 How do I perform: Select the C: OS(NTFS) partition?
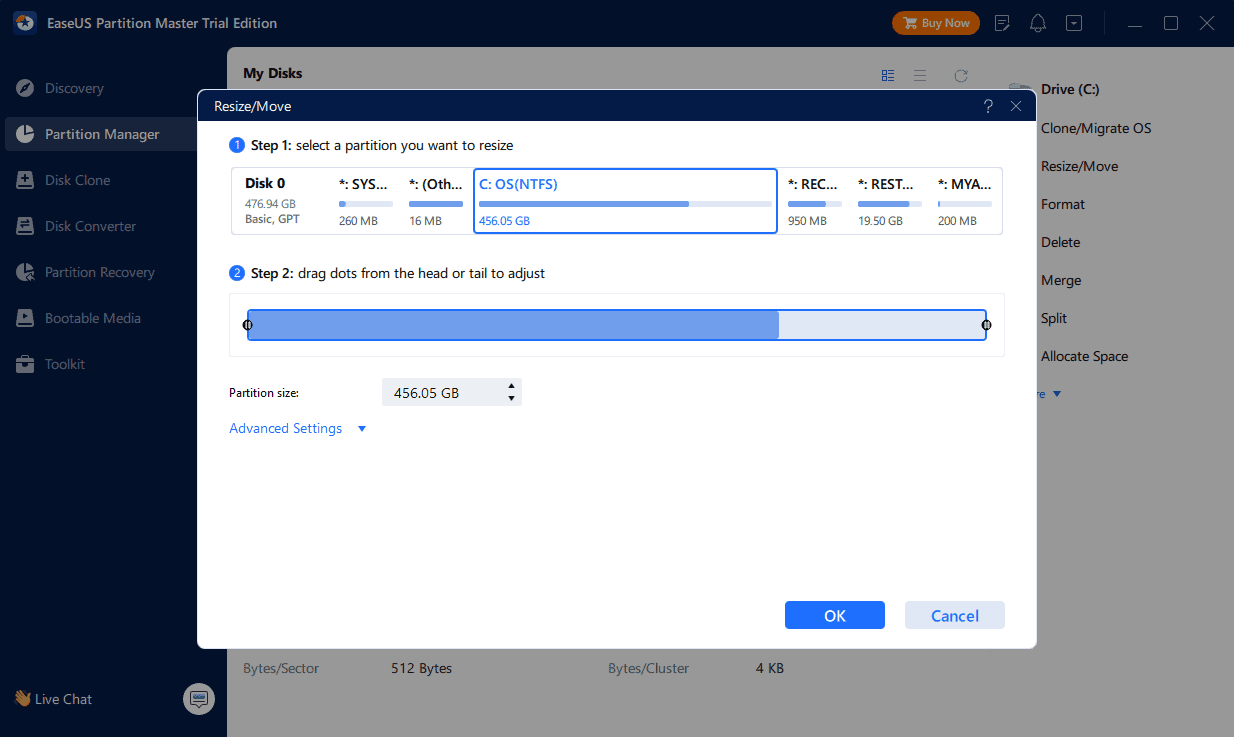625,201
